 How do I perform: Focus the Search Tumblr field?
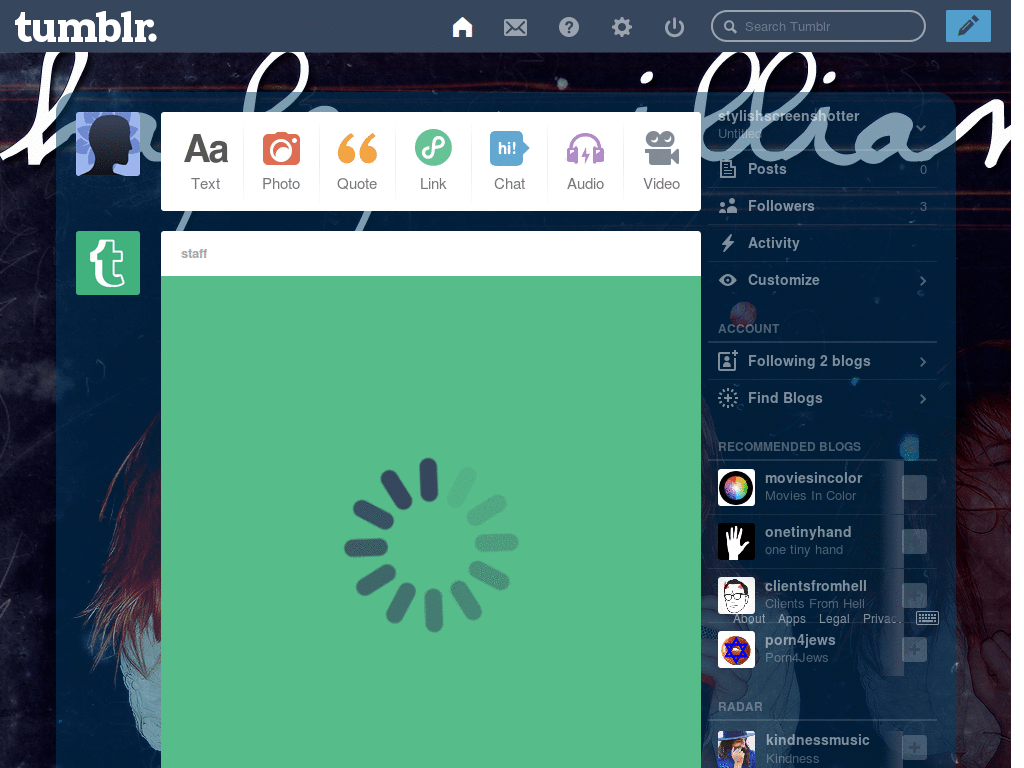(818, 26)
